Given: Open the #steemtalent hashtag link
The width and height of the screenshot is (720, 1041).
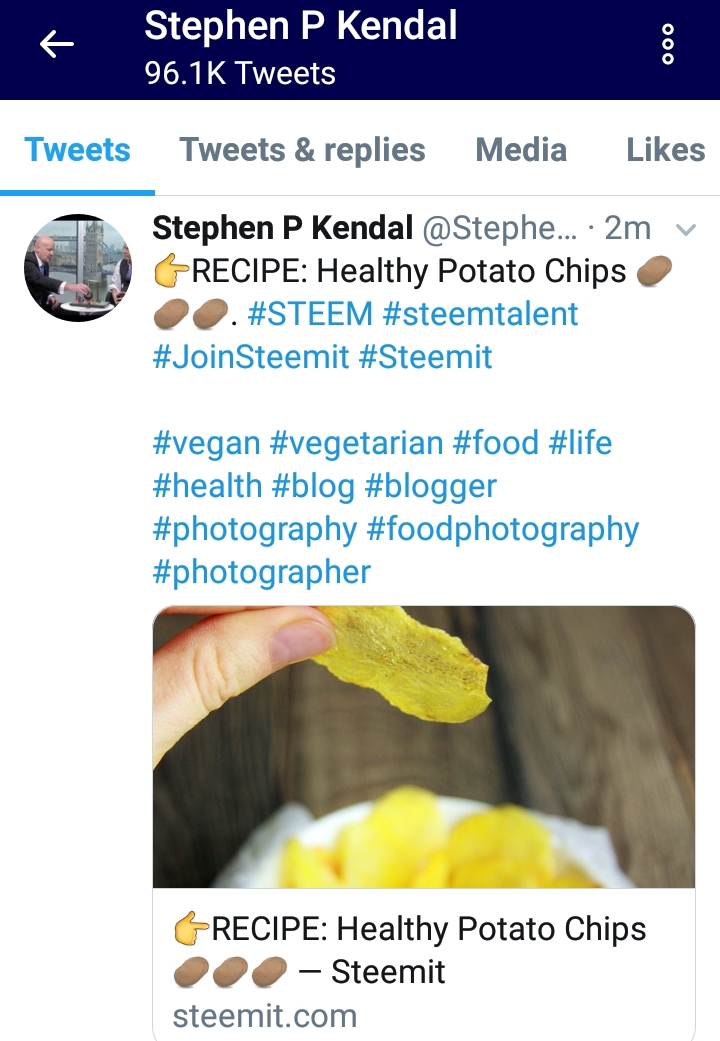Looking at the screenshot, I should 480,314.
